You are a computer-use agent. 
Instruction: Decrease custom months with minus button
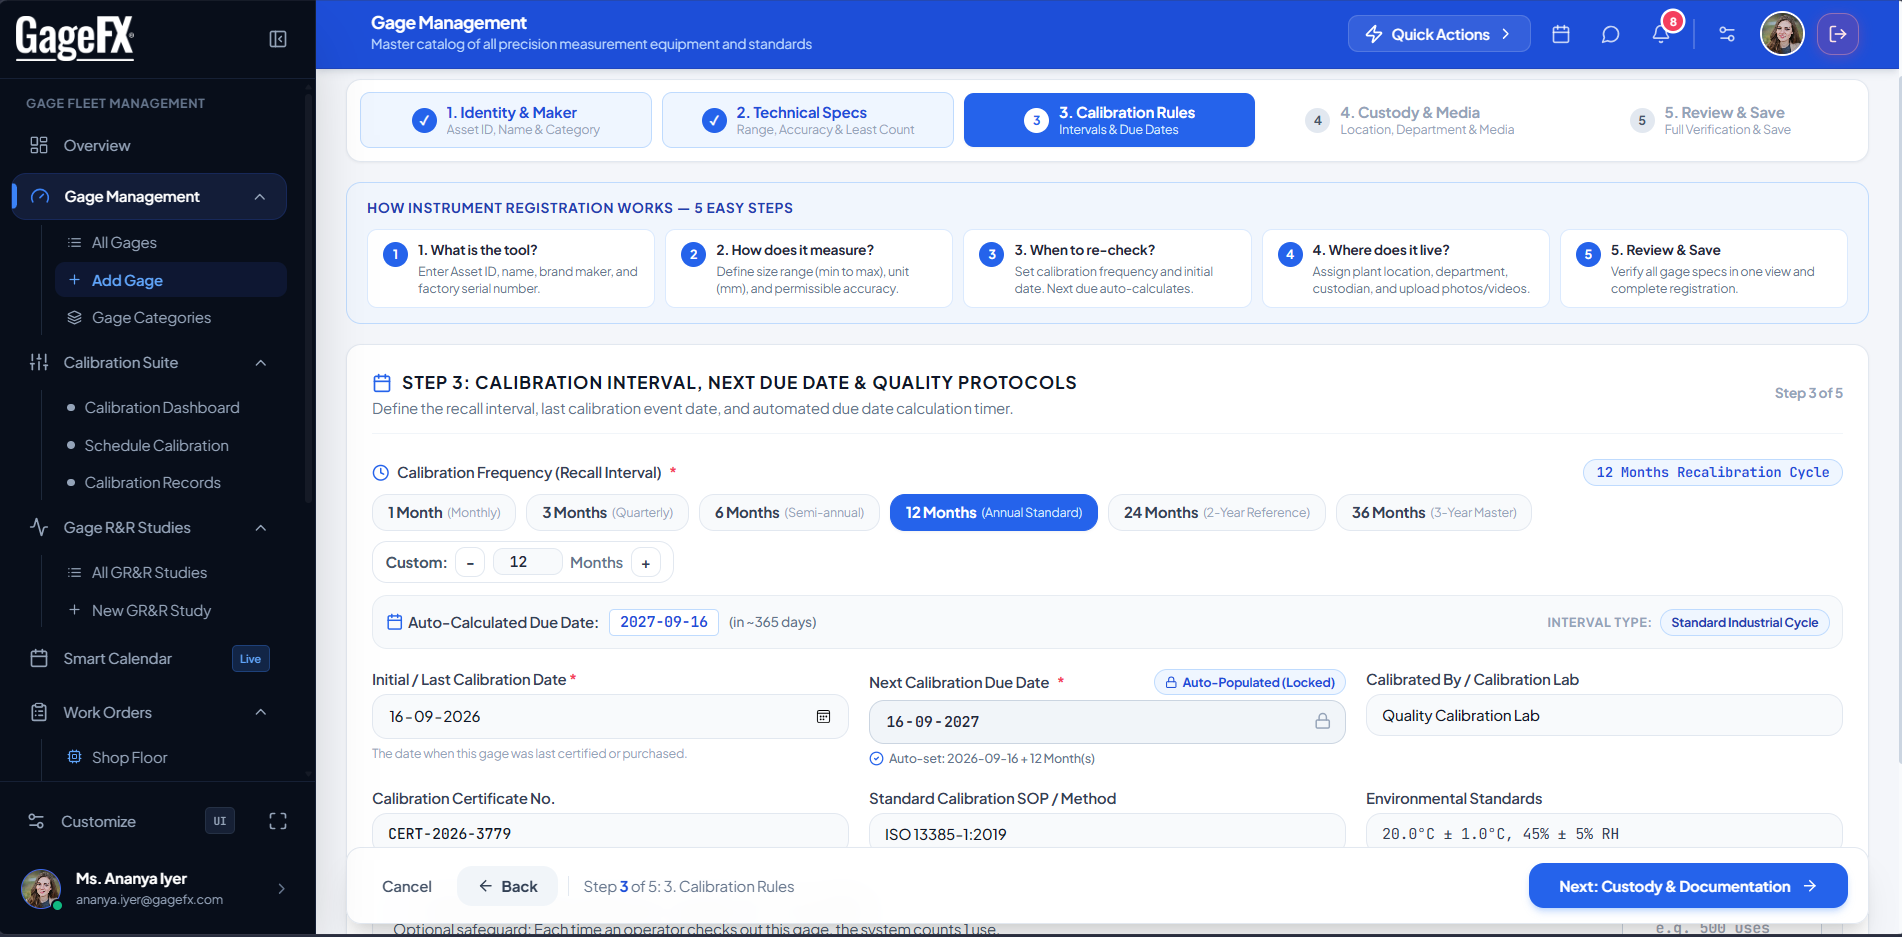pyautogui.click(x=470, y=563)
